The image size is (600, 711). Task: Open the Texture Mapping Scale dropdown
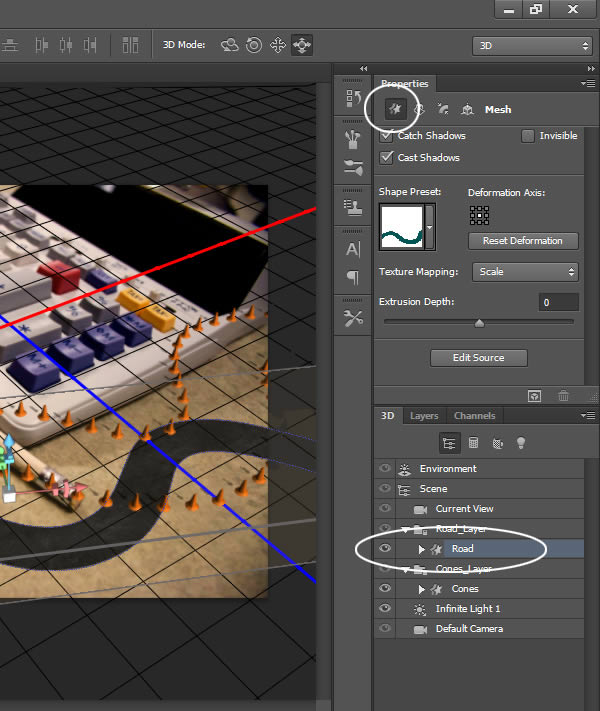[x=525, y=272]
